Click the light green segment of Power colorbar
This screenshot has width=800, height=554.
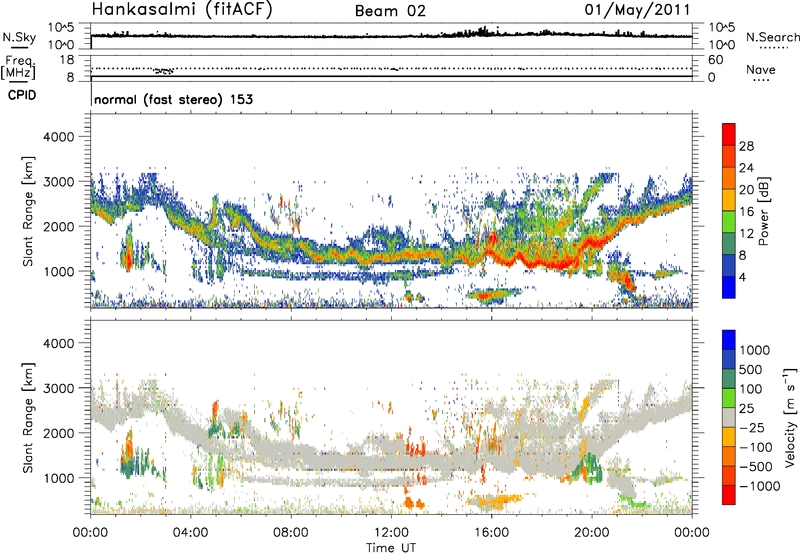point(729,222)
